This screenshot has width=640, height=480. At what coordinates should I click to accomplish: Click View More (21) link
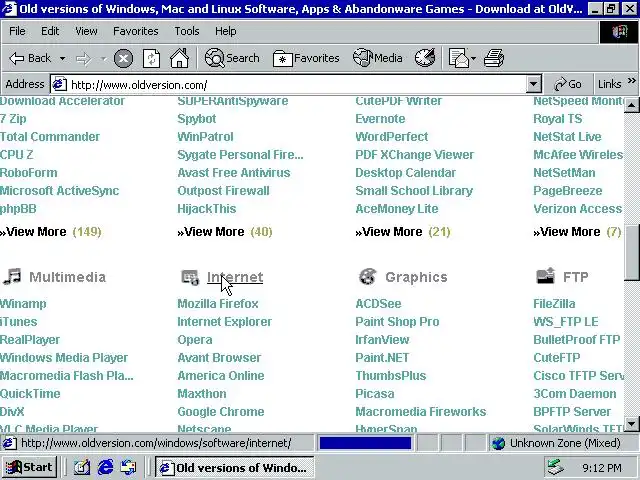click(x=403, y=232)
